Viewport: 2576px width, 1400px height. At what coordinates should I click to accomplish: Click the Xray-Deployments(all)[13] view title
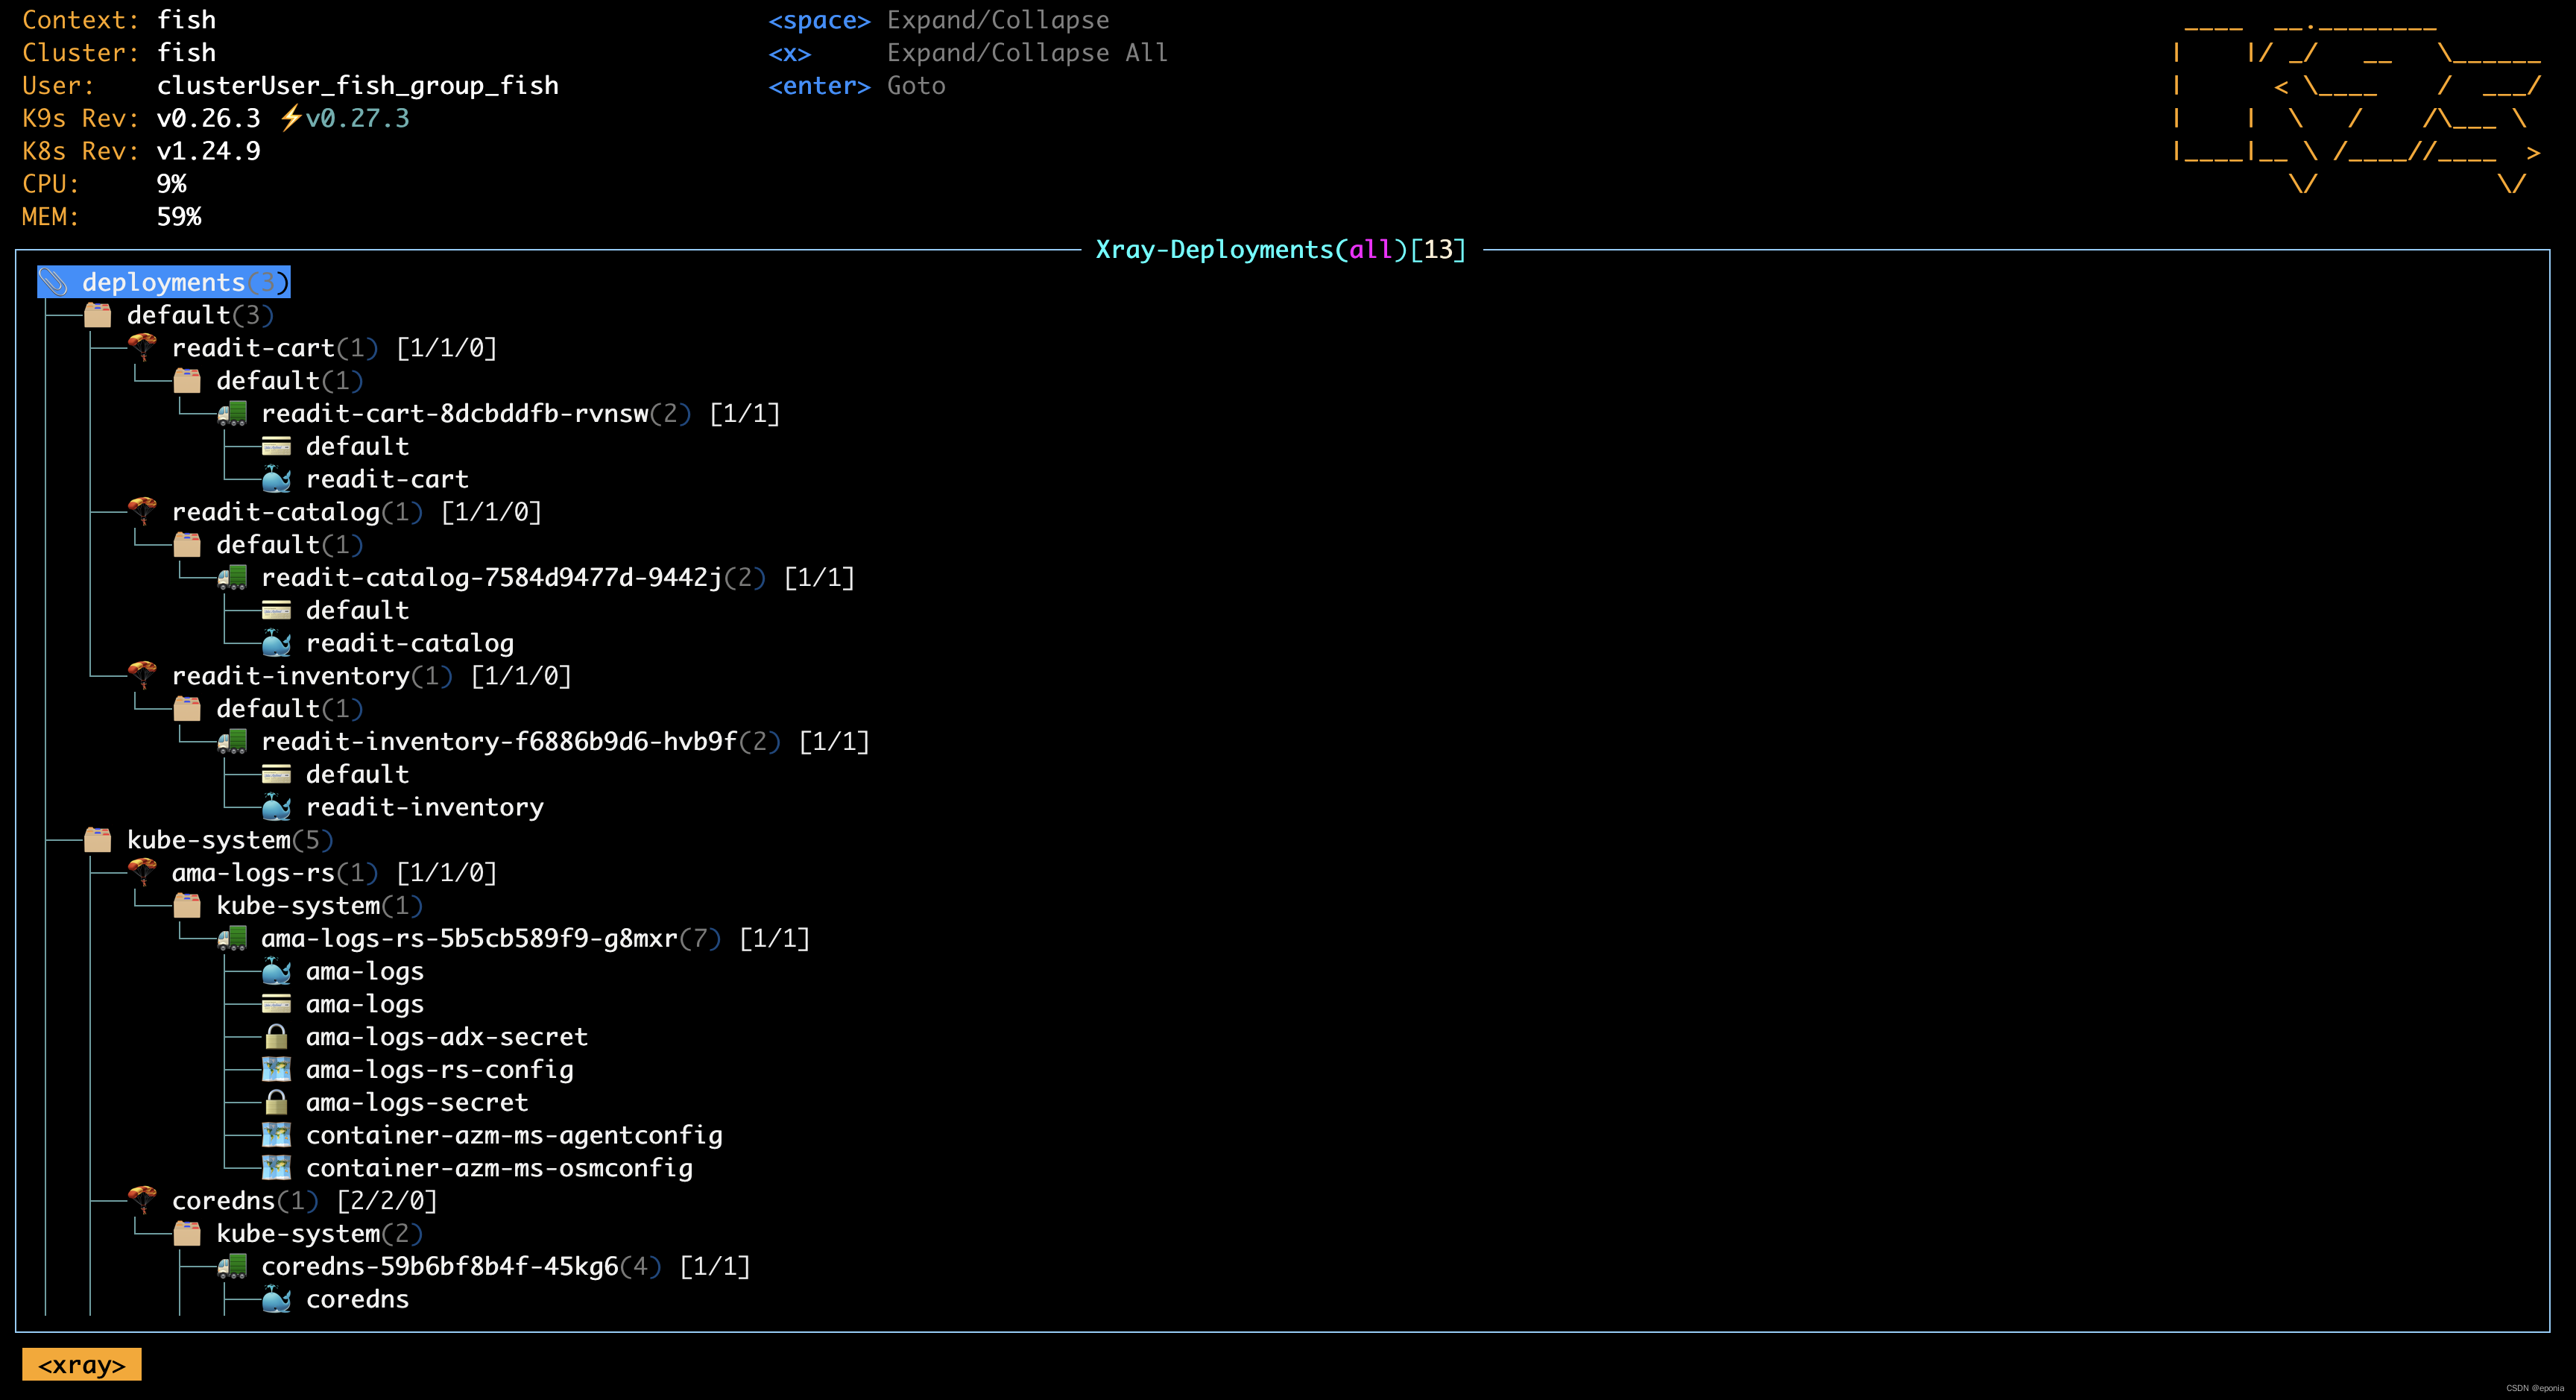(1281, 249)
